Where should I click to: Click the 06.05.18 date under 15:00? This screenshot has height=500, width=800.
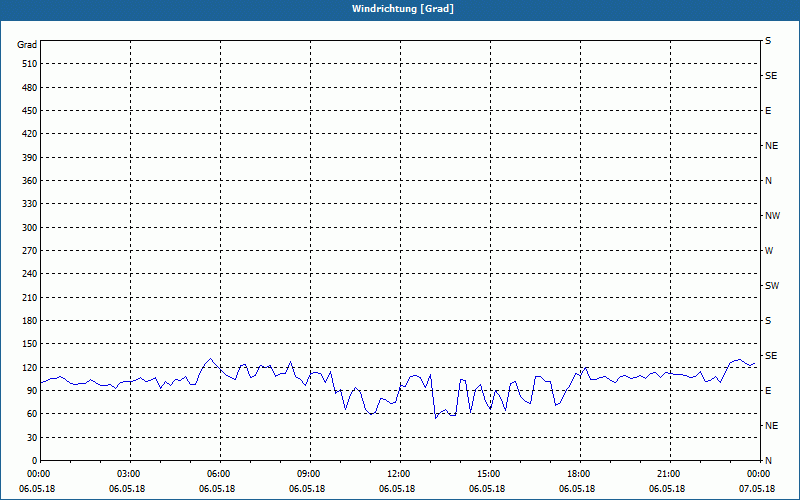pyautogui.click(x=487, y=489)
